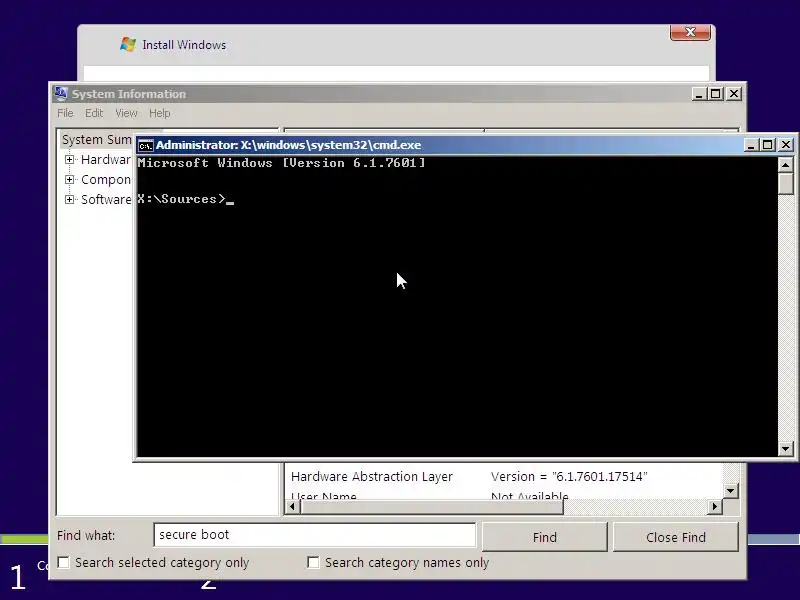Click System Information horizontal scroll left arrow

click(292, 507)
